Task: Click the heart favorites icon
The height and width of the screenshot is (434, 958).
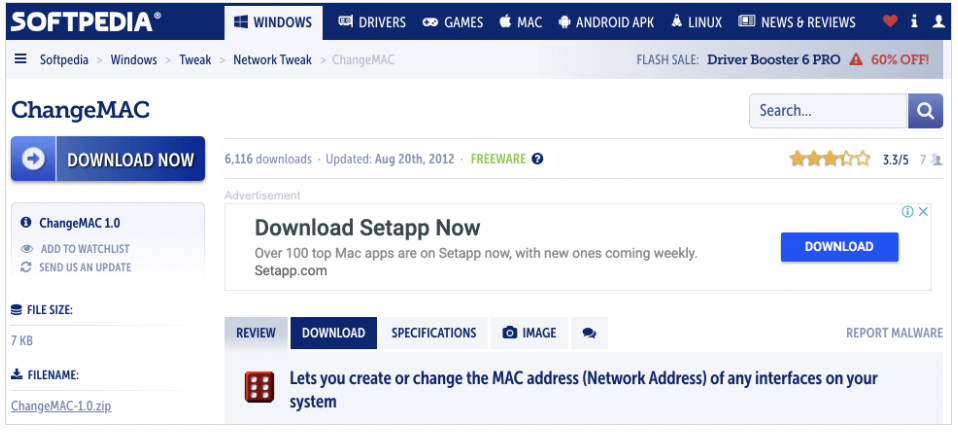Action: 890,21
